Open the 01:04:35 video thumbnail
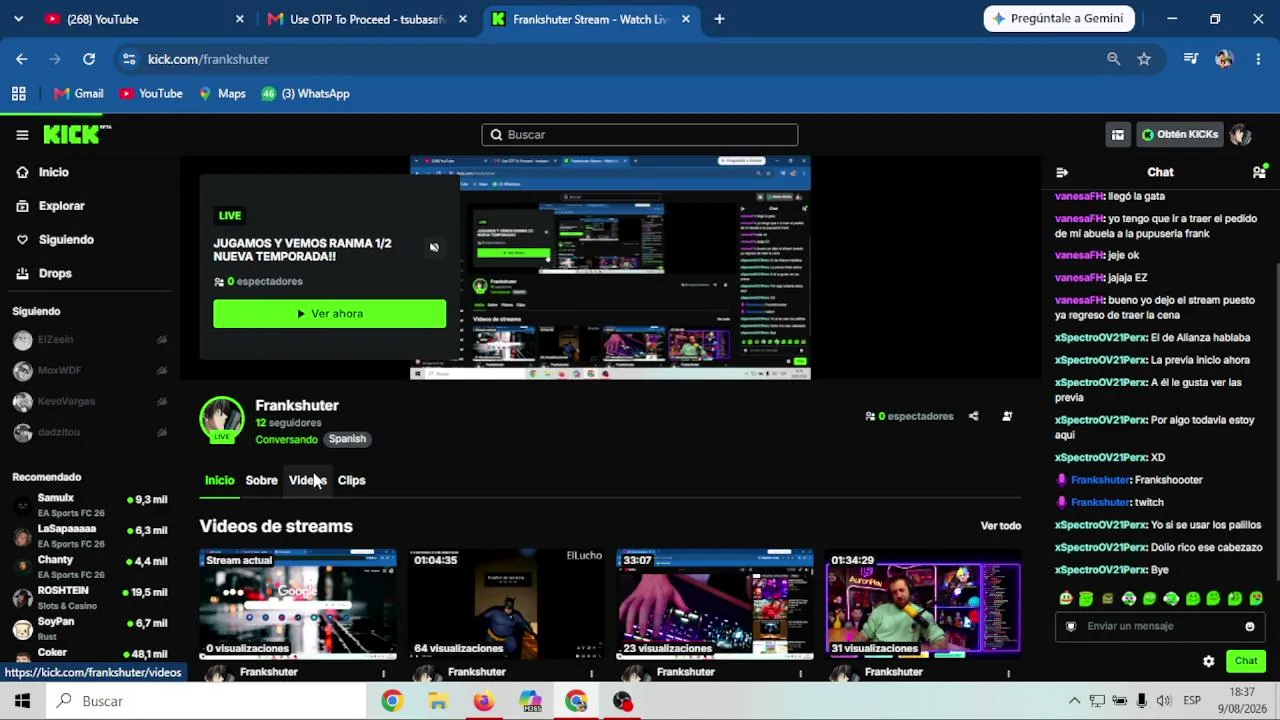The width and height of the screenshot is (1280, 720). [506, 604]
